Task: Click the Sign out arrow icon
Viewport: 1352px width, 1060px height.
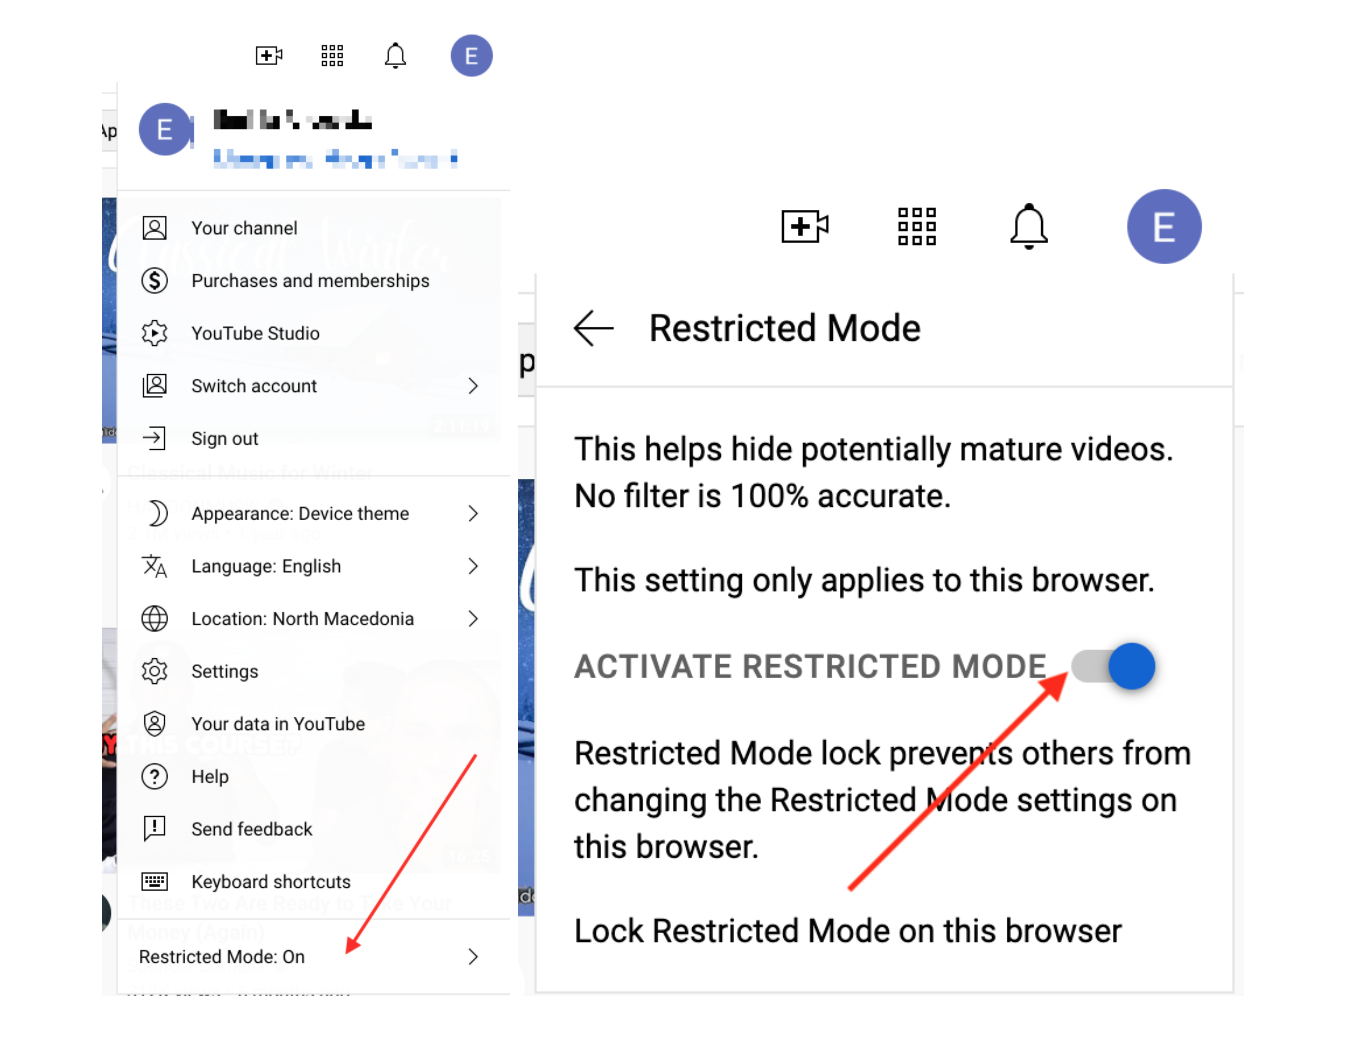Action: click(x=155, y=438)
